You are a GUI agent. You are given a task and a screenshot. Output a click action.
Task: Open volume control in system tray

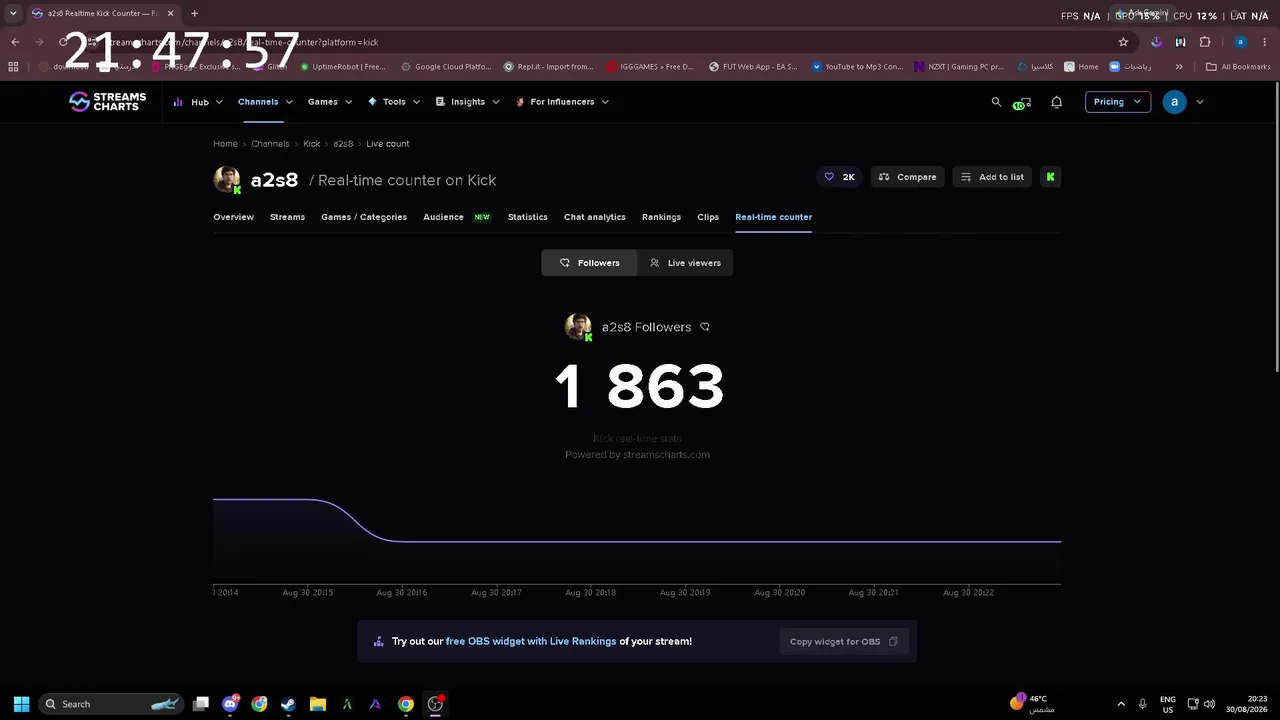[1209, 704]
